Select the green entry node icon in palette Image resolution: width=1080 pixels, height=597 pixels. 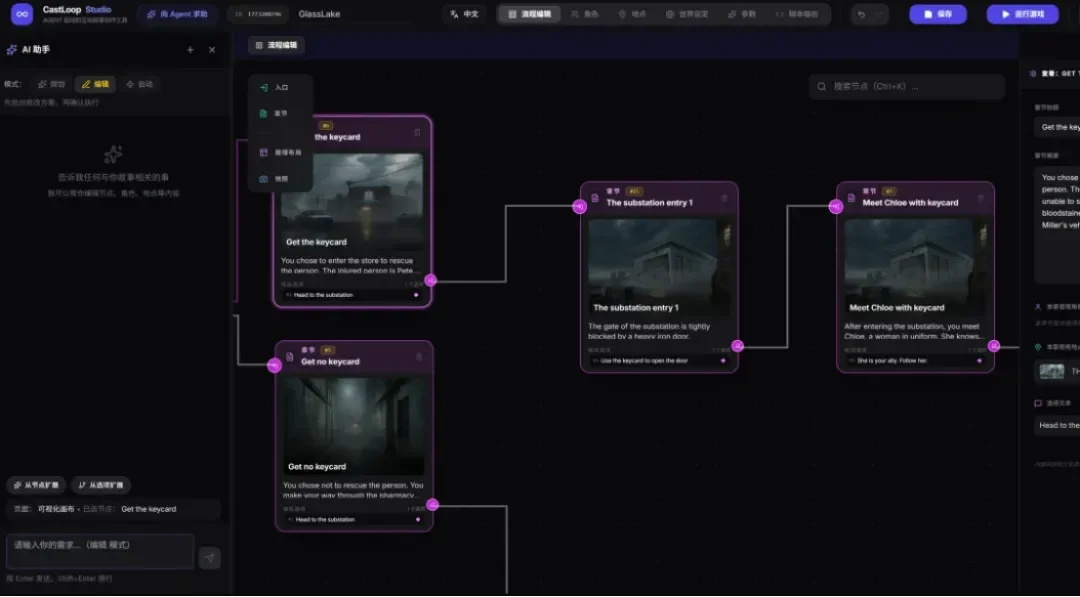[x=263, y=87]
